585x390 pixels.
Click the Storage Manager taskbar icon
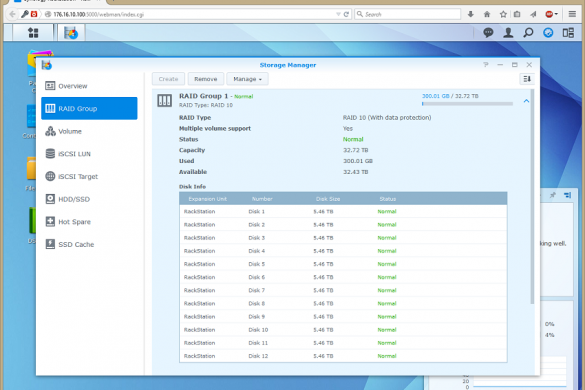click(71, 33)
